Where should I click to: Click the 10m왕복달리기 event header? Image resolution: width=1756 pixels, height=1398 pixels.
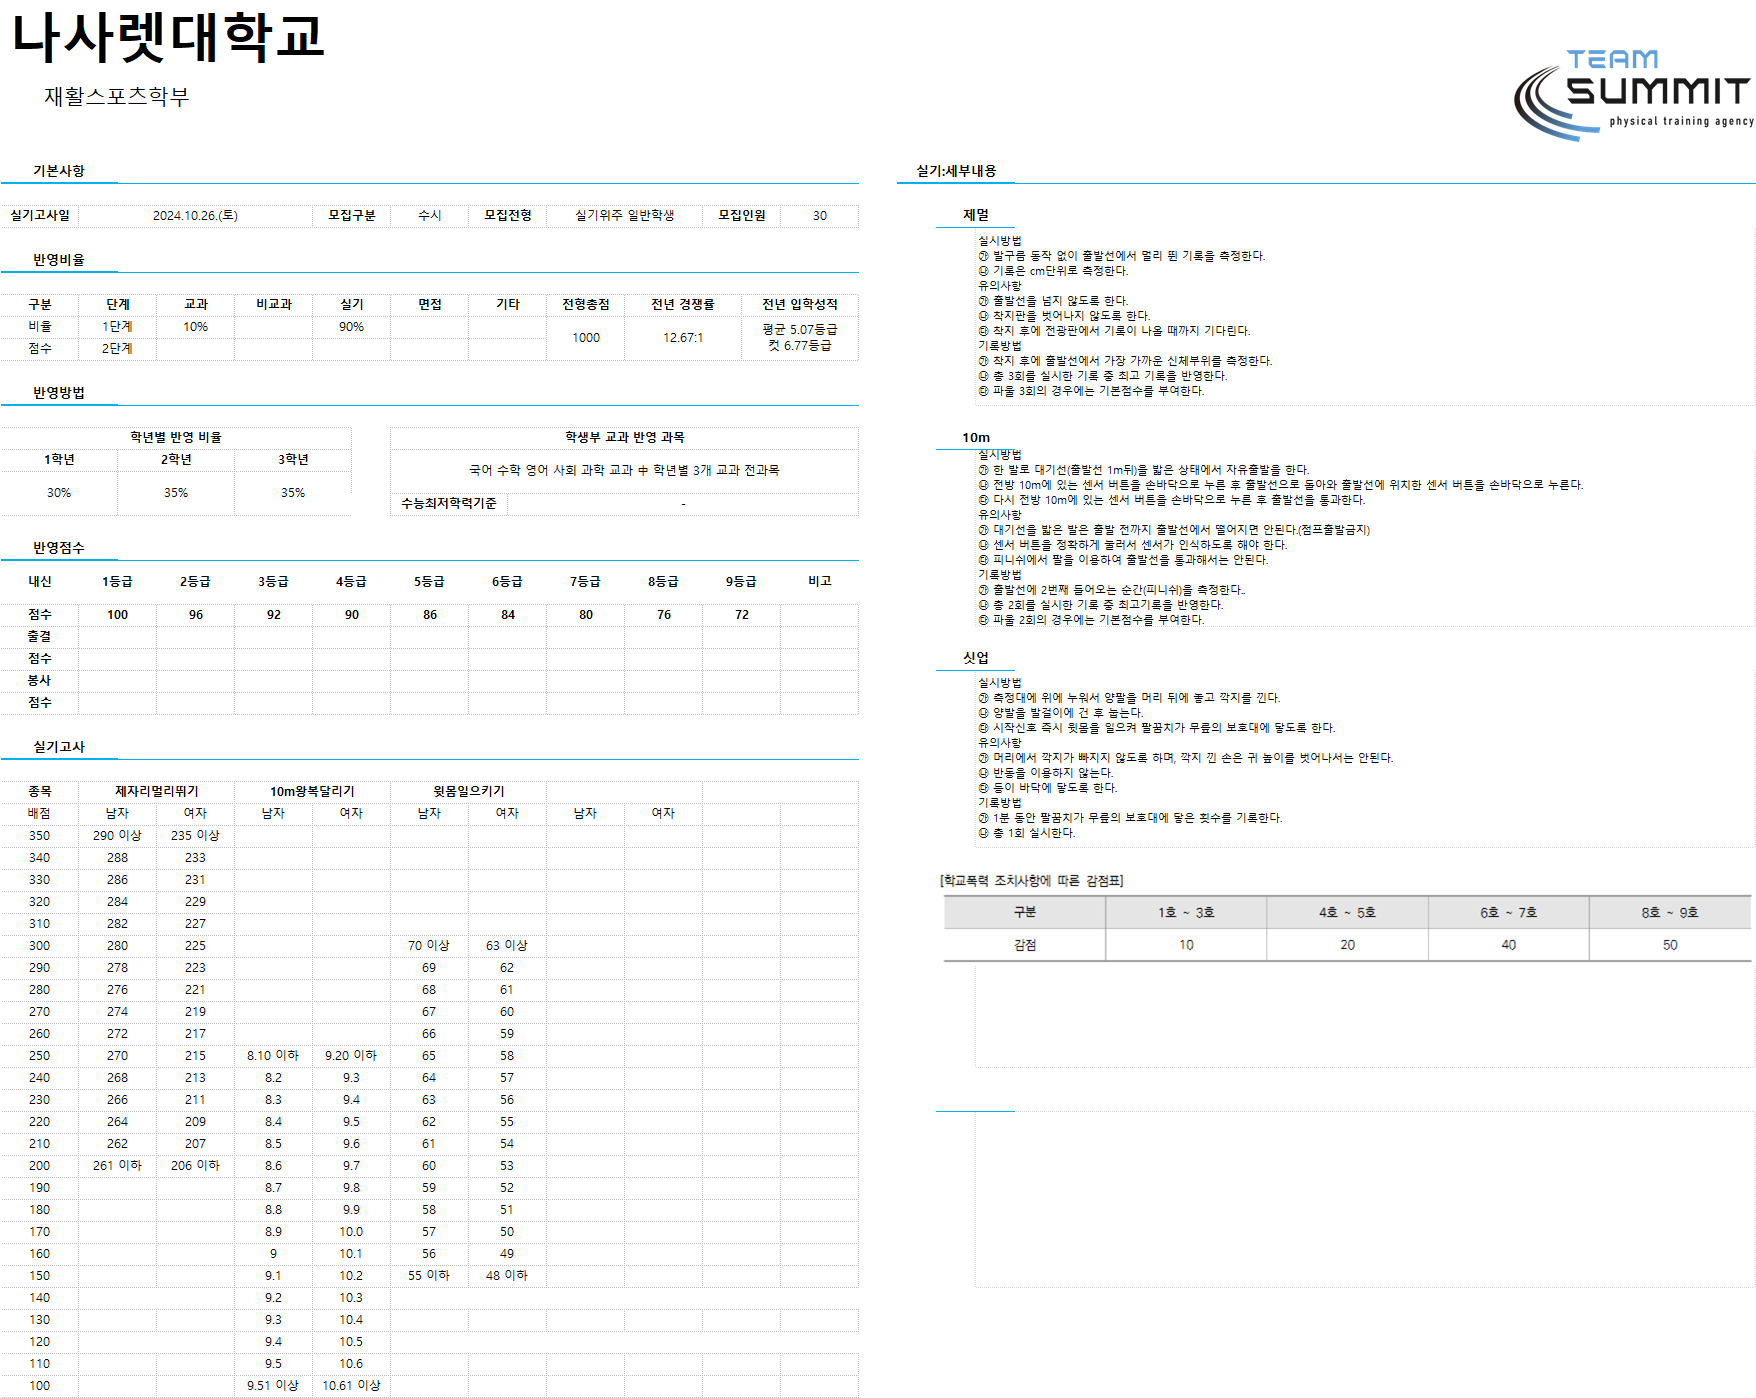tap(313, 792)
